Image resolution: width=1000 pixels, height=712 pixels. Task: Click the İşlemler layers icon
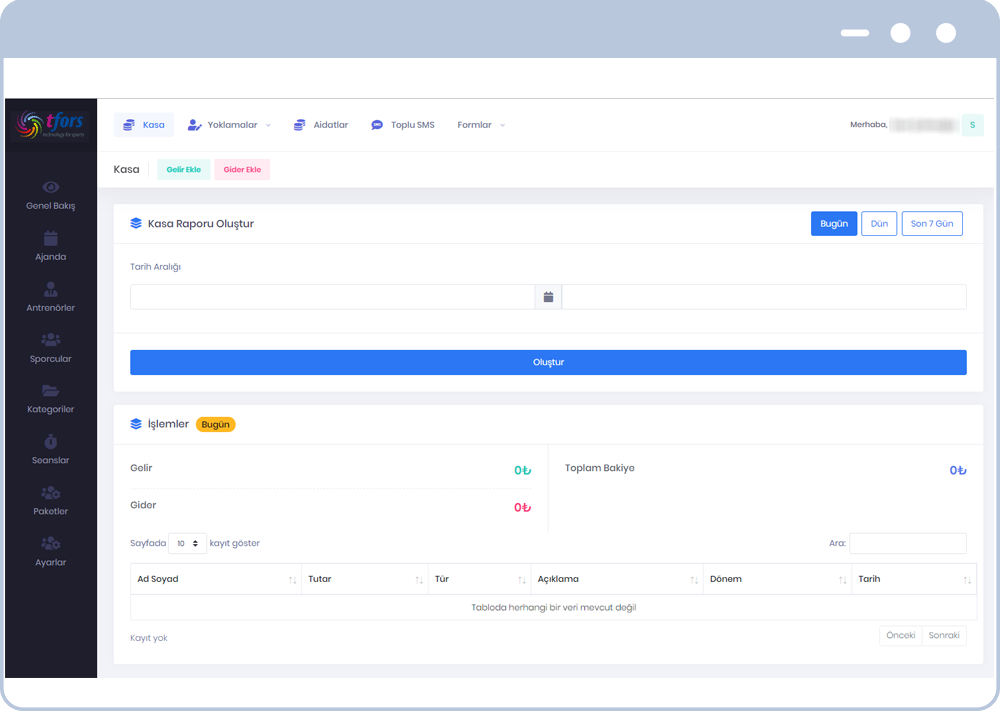[136, 424]
